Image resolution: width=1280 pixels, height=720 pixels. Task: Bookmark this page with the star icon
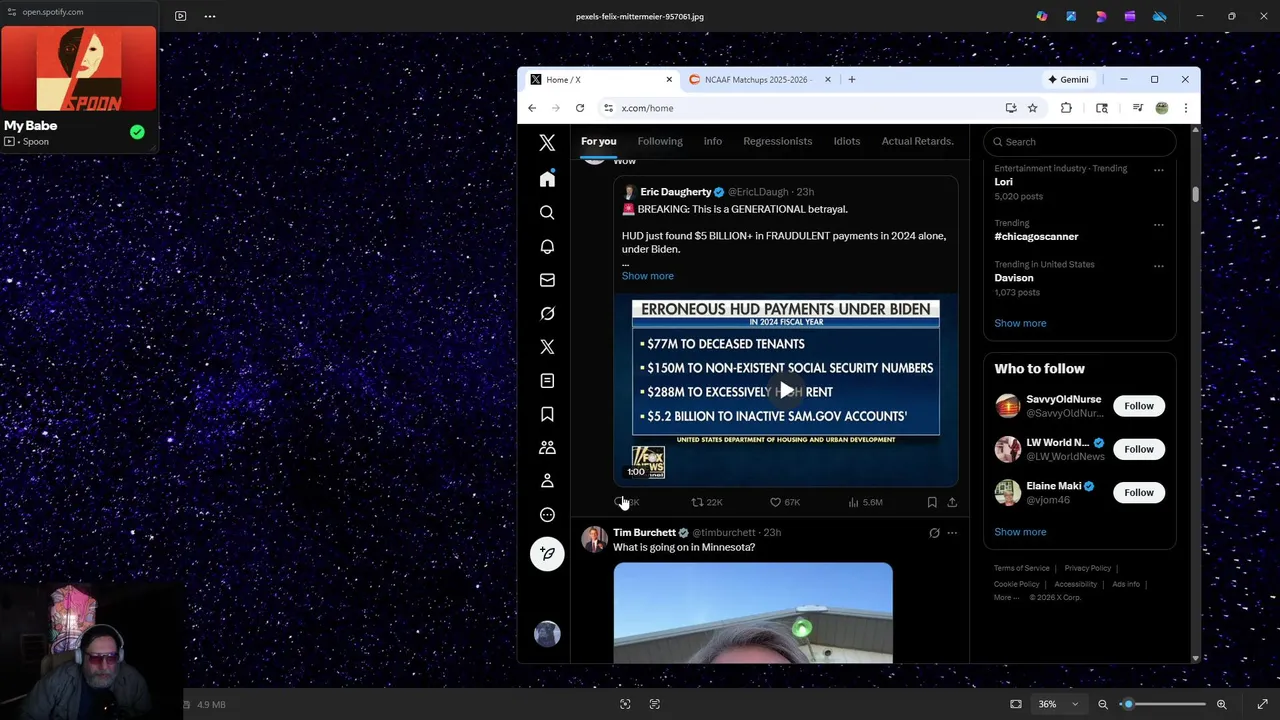[1032, 108]
